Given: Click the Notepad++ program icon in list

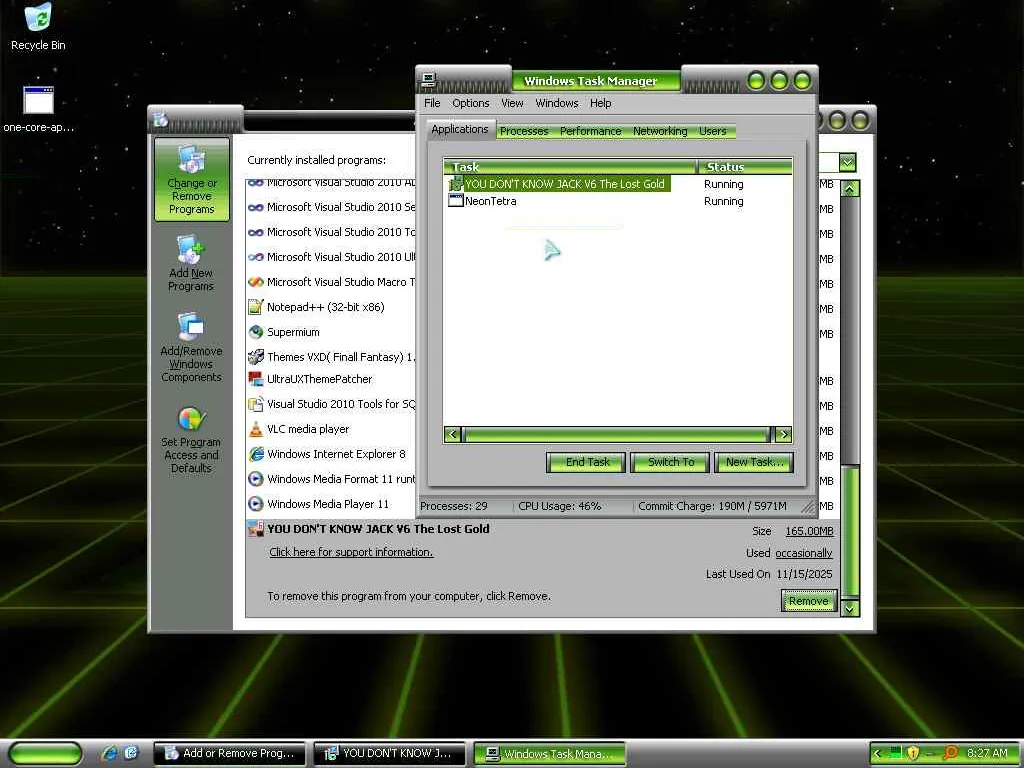Looking at the screenshot, I should click(255, 307).
